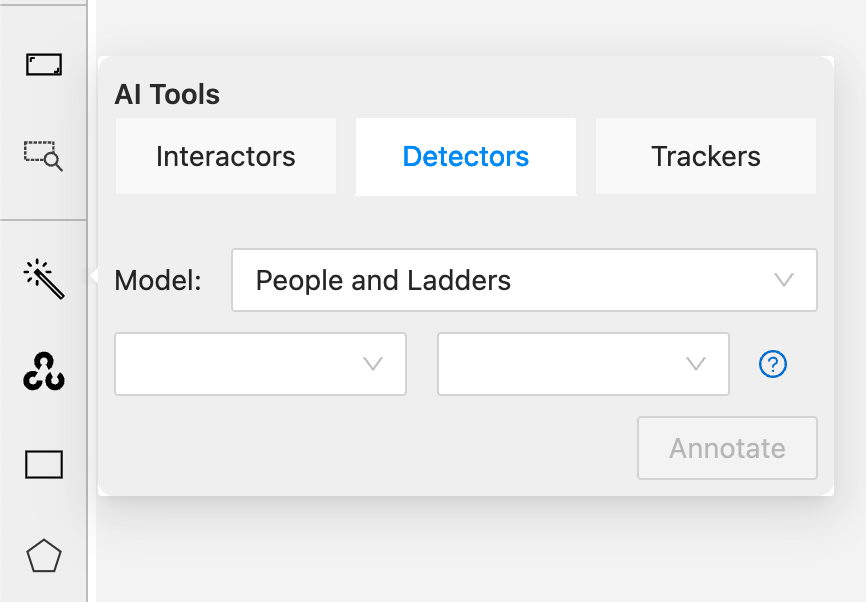Image resolution: width=866 pixels, height=602 pixels.
Task: Click the AI Tools heading
Action: [167, 94]
